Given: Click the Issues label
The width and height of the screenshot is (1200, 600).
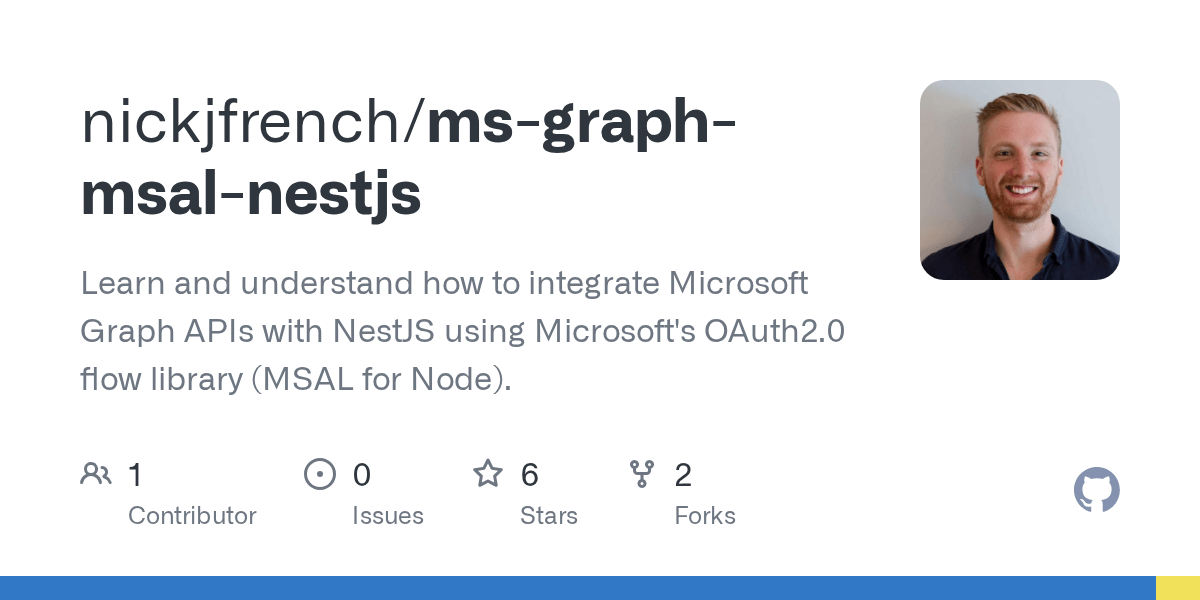Looking at the screenshot, I should tap(388, 516).
